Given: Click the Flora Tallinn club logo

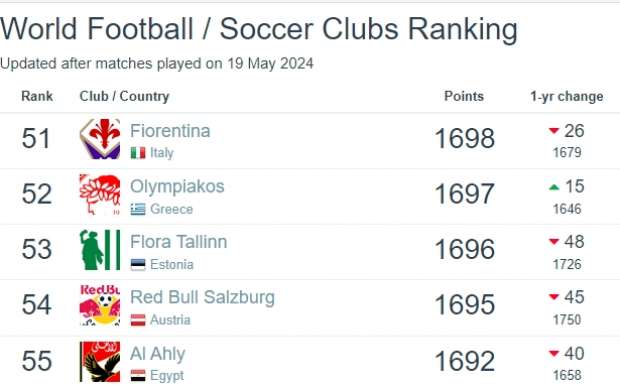Looking at the screenshot, I should point(100,250).
